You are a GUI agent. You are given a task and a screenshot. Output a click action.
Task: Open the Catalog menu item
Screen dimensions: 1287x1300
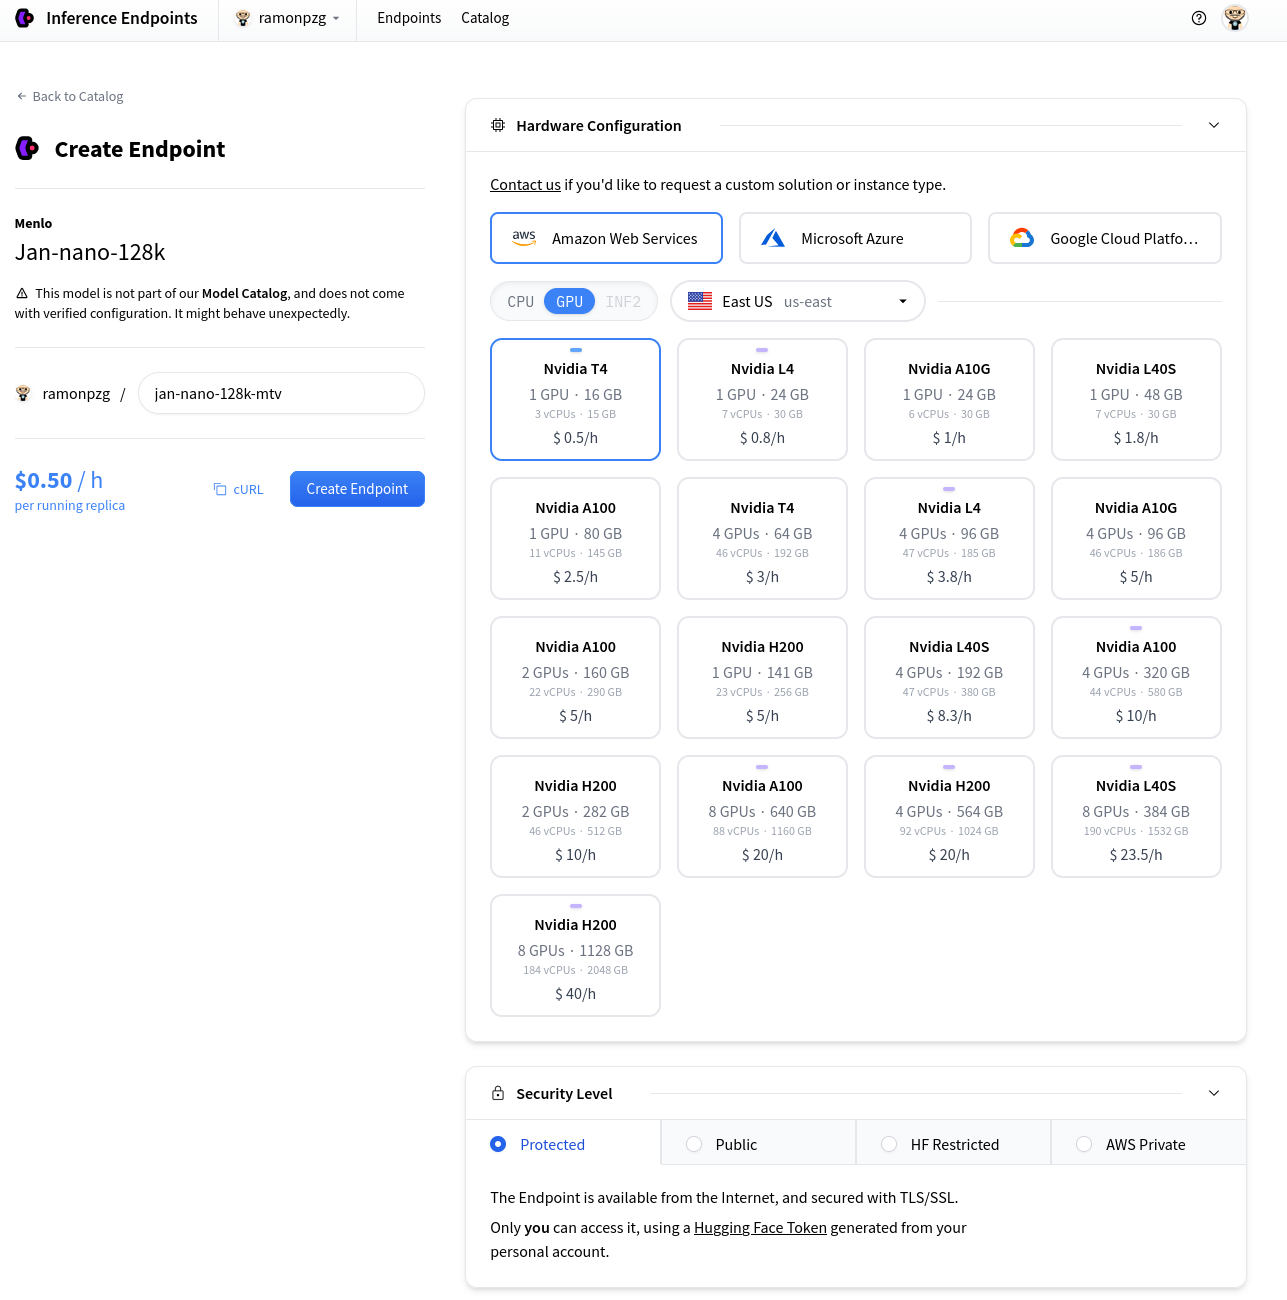coord(485,18)
